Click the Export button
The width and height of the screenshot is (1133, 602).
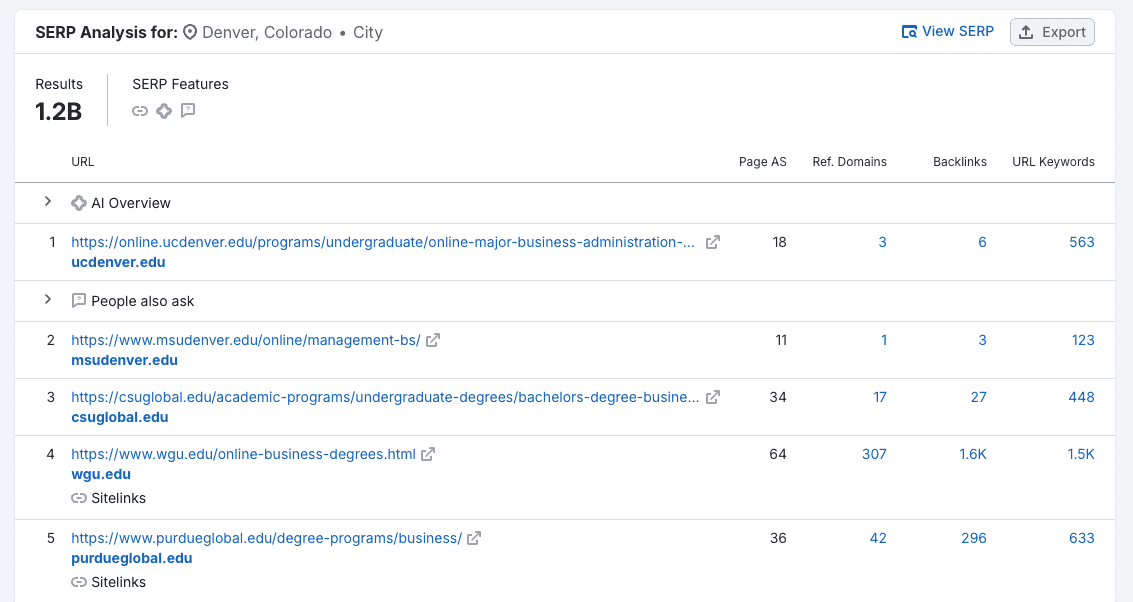(x=1052, y=31)
